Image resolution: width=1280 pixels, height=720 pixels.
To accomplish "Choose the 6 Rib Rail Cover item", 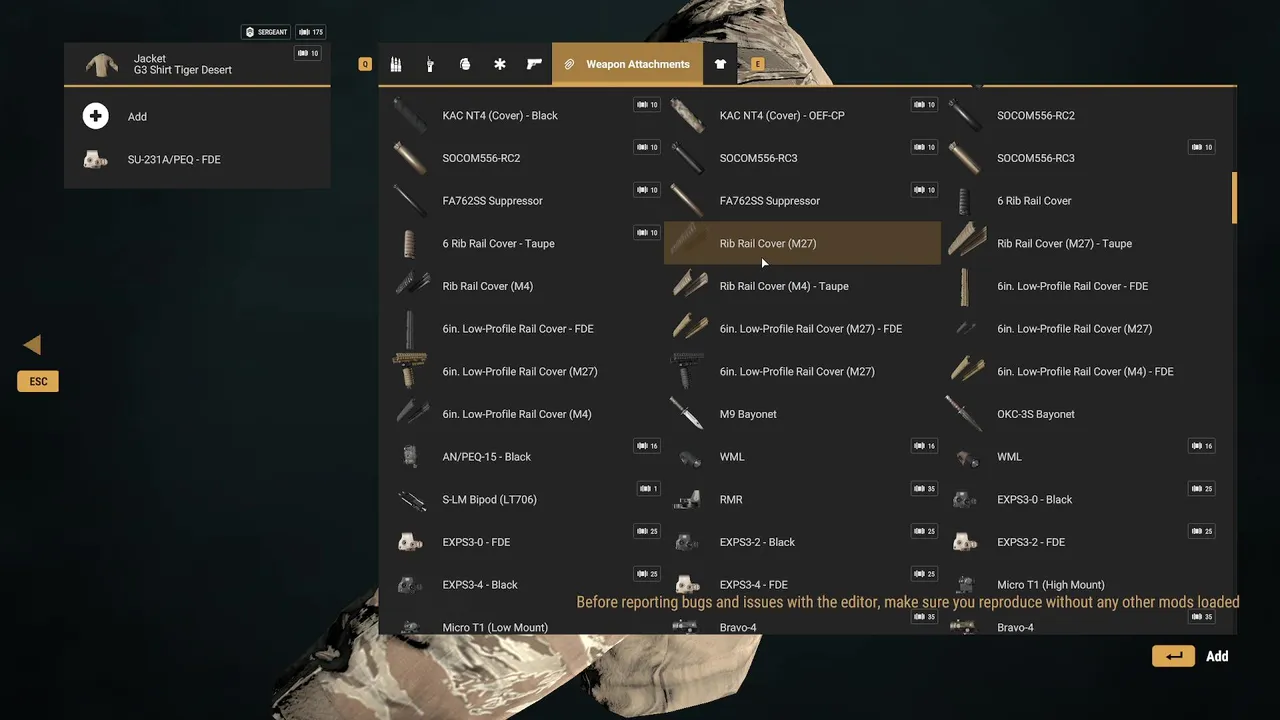I will (1080, 201).
